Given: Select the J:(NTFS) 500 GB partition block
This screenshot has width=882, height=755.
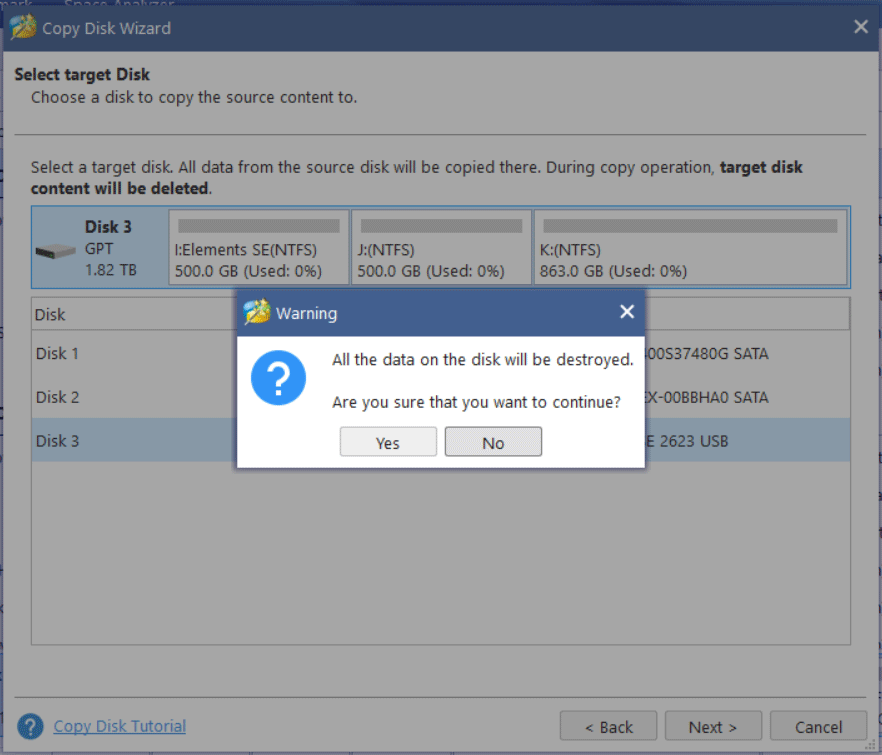Looking at the screenshot, I should tap(443, 247).
